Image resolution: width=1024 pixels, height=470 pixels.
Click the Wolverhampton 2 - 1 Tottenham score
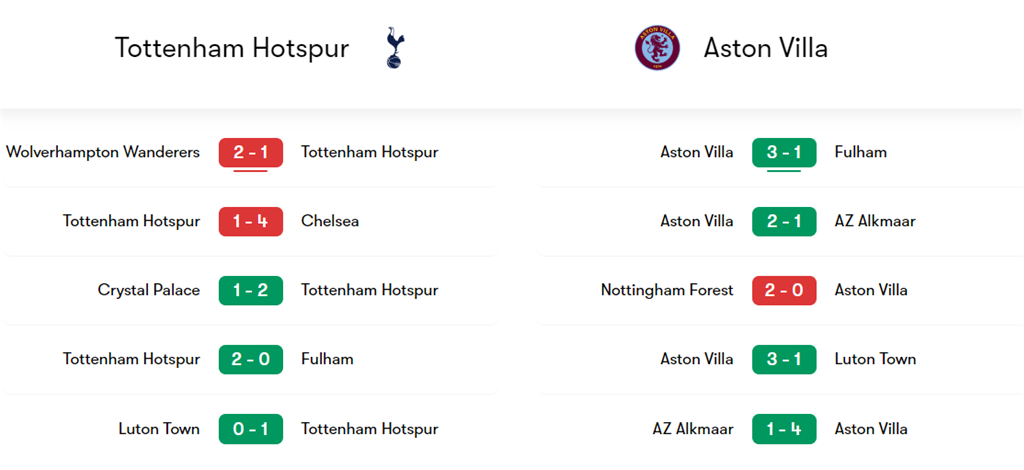251,152
